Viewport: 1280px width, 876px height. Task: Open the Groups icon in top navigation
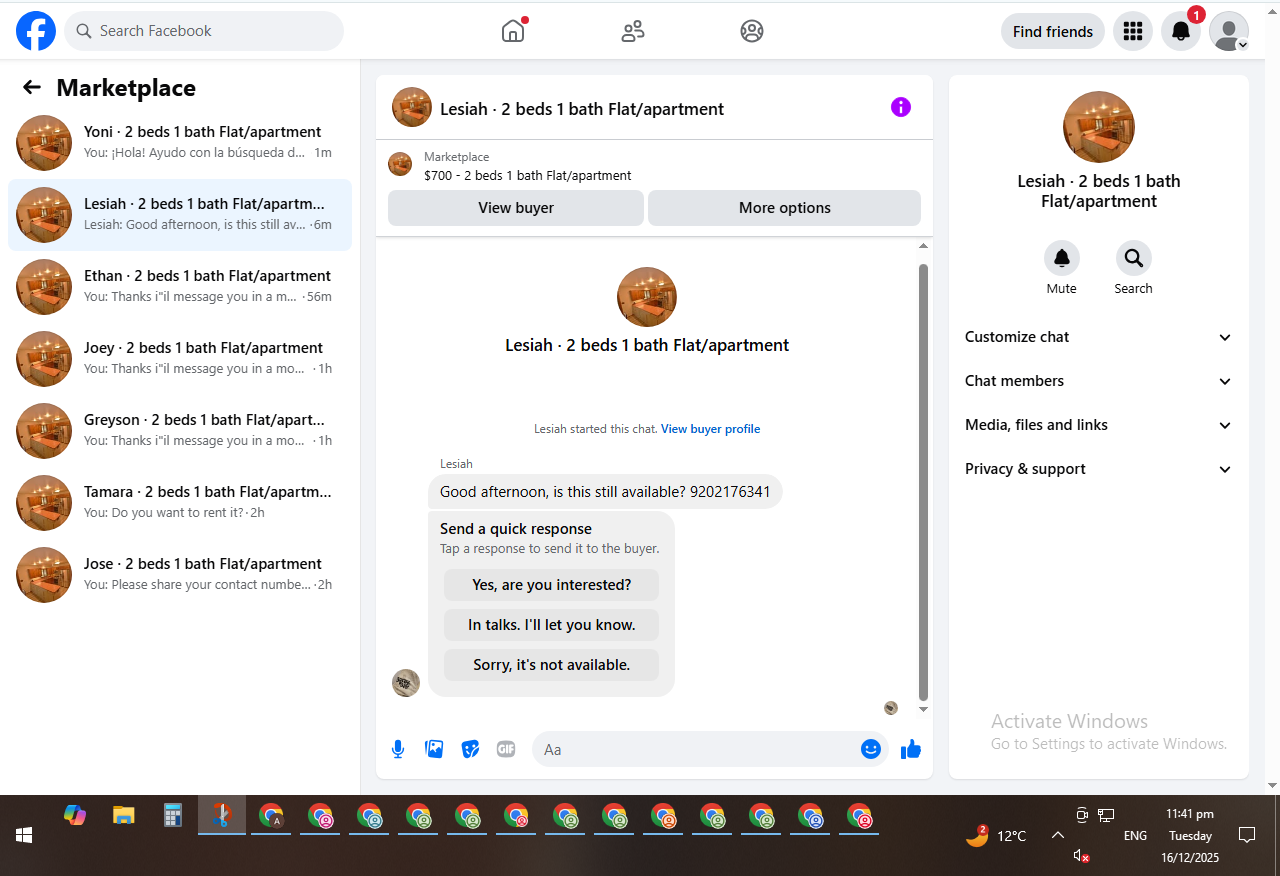pyautogui.click(x=752, y=31)
